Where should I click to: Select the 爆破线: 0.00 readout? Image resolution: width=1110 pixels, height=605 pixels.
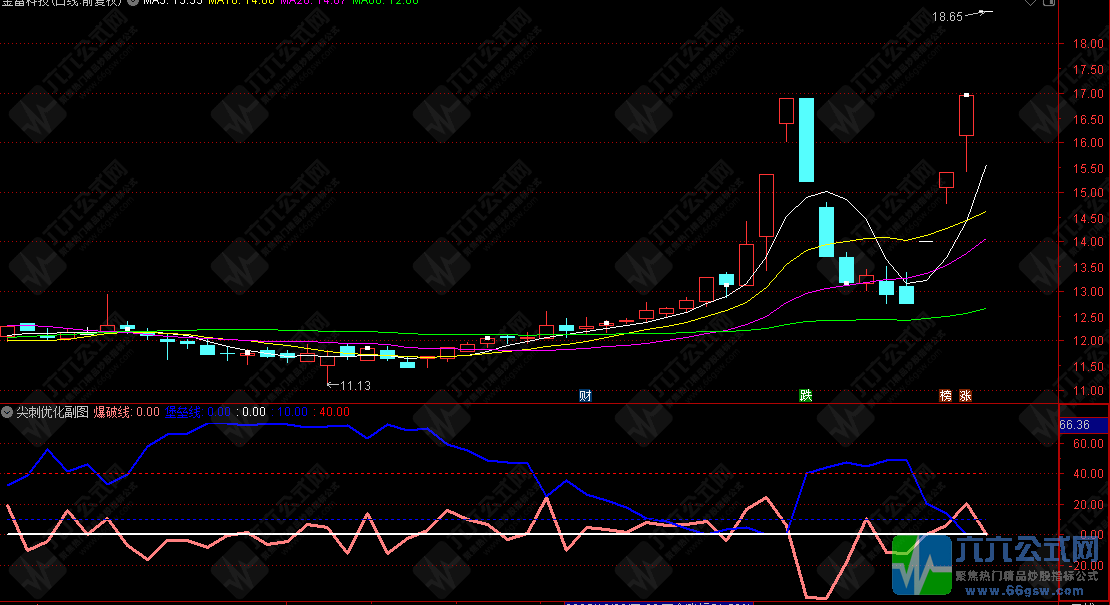[x=127, y=412]
